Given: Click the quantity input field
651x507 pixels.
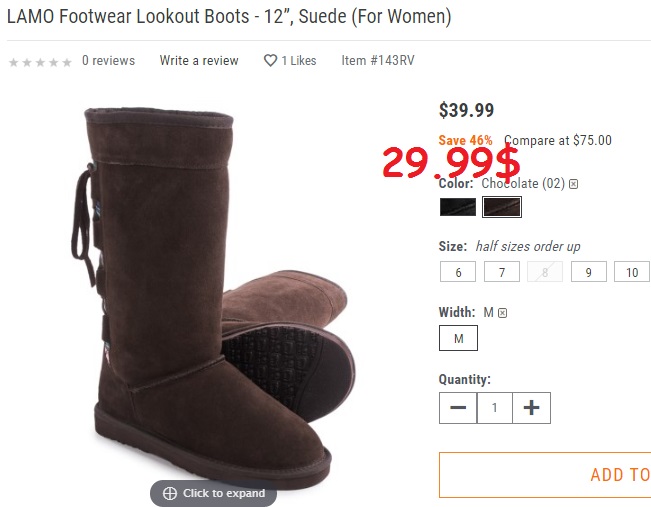Looking at the screenshot, I should [494, 408].
